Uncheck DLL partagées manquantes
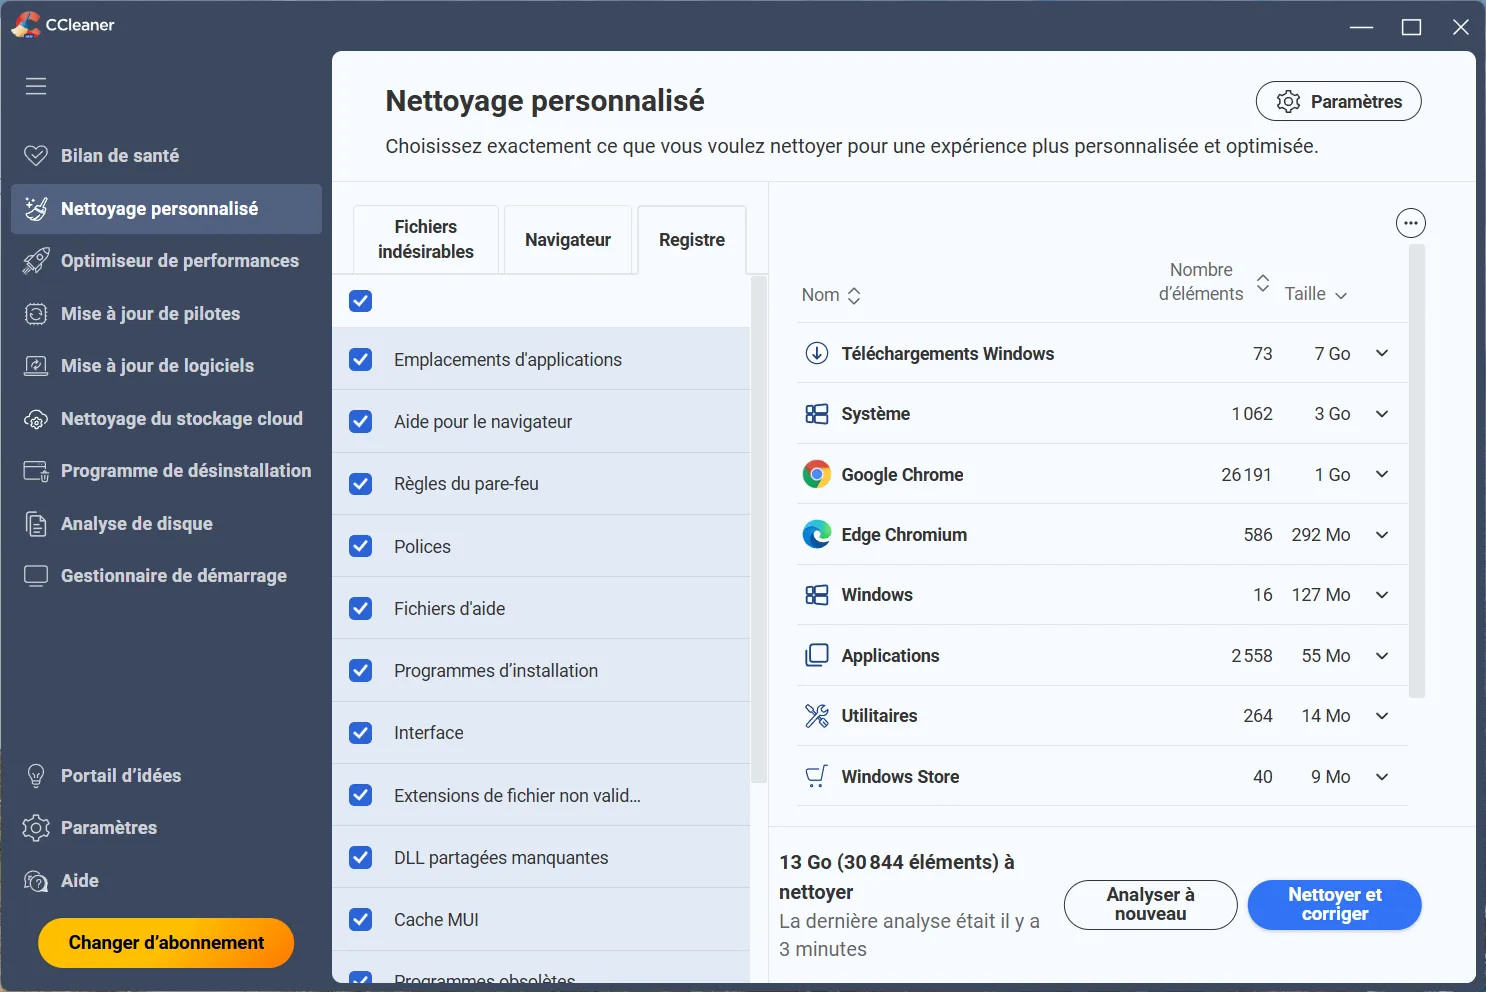The height and width of the screenshot is (992, 1486). click(x=360, y=857)
